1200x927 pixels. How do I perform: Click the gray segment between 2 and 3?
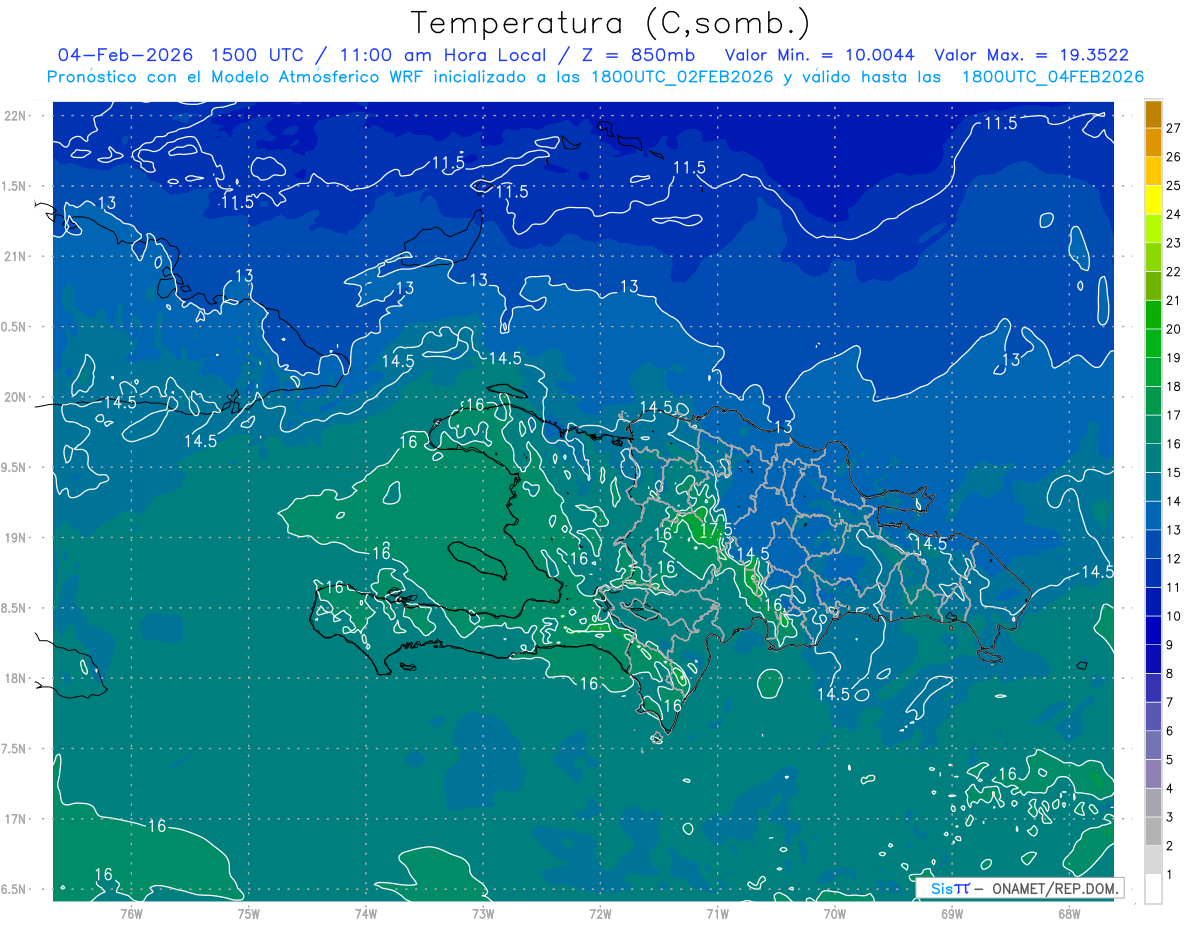coord(1153,831)
